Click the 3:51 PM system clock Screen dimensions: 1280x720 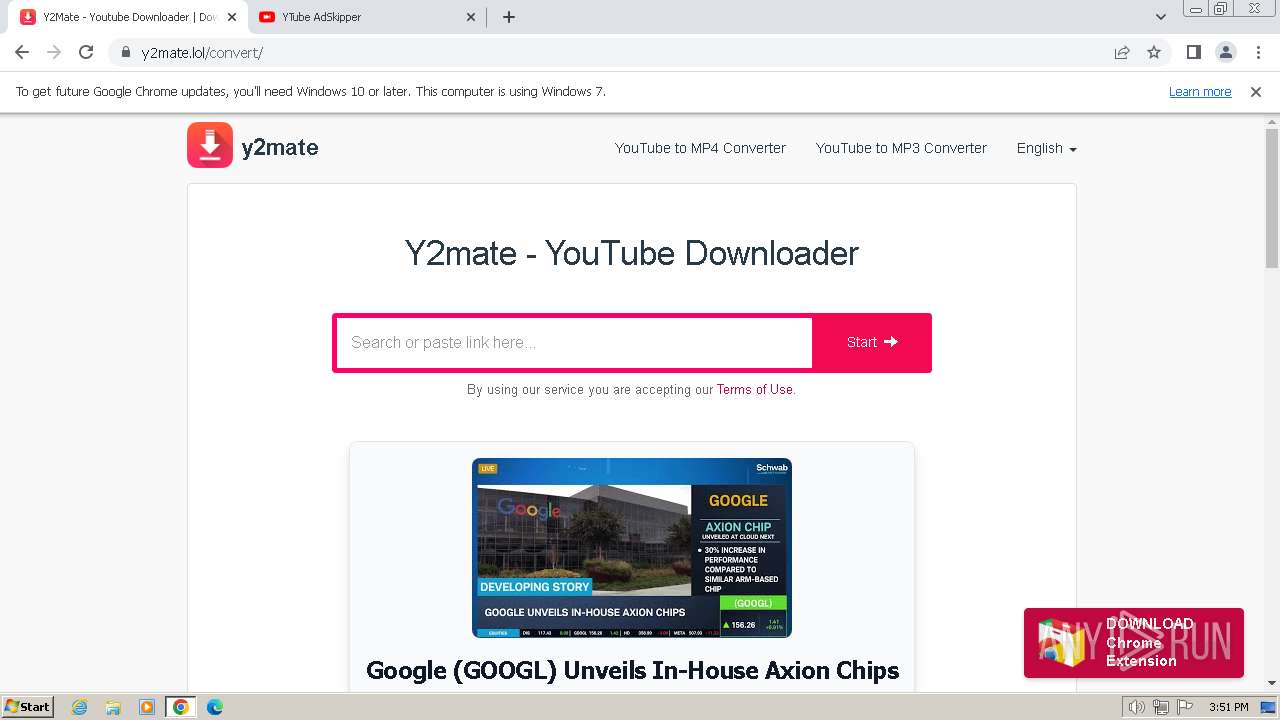[1229, 707]
